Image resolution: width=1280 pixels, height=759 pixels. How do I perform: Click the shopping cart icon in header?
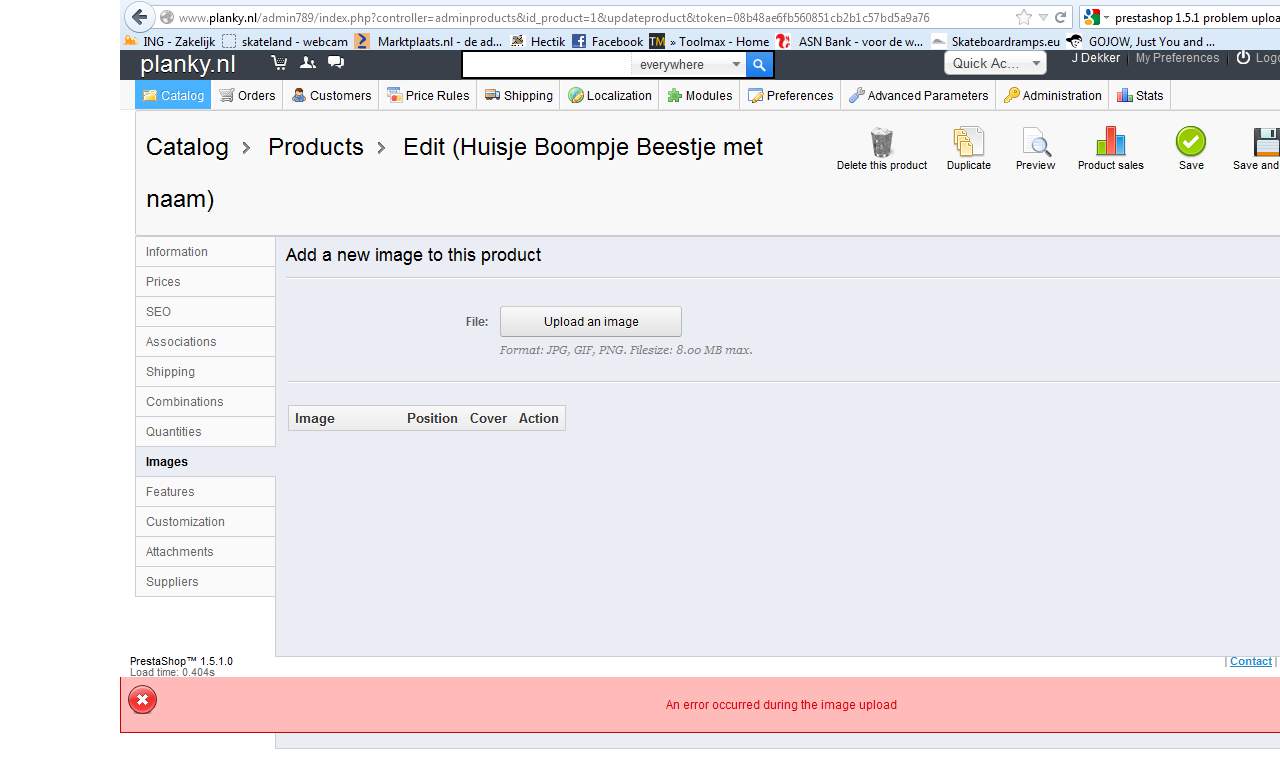click(x=279, y=63)
